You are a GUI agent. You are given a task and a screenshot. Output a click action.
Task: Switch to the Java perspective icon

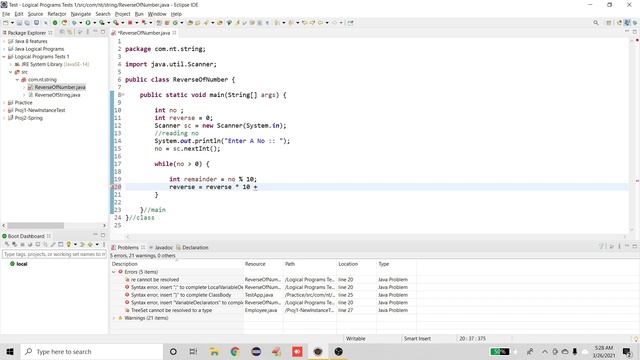coord(627,23)
